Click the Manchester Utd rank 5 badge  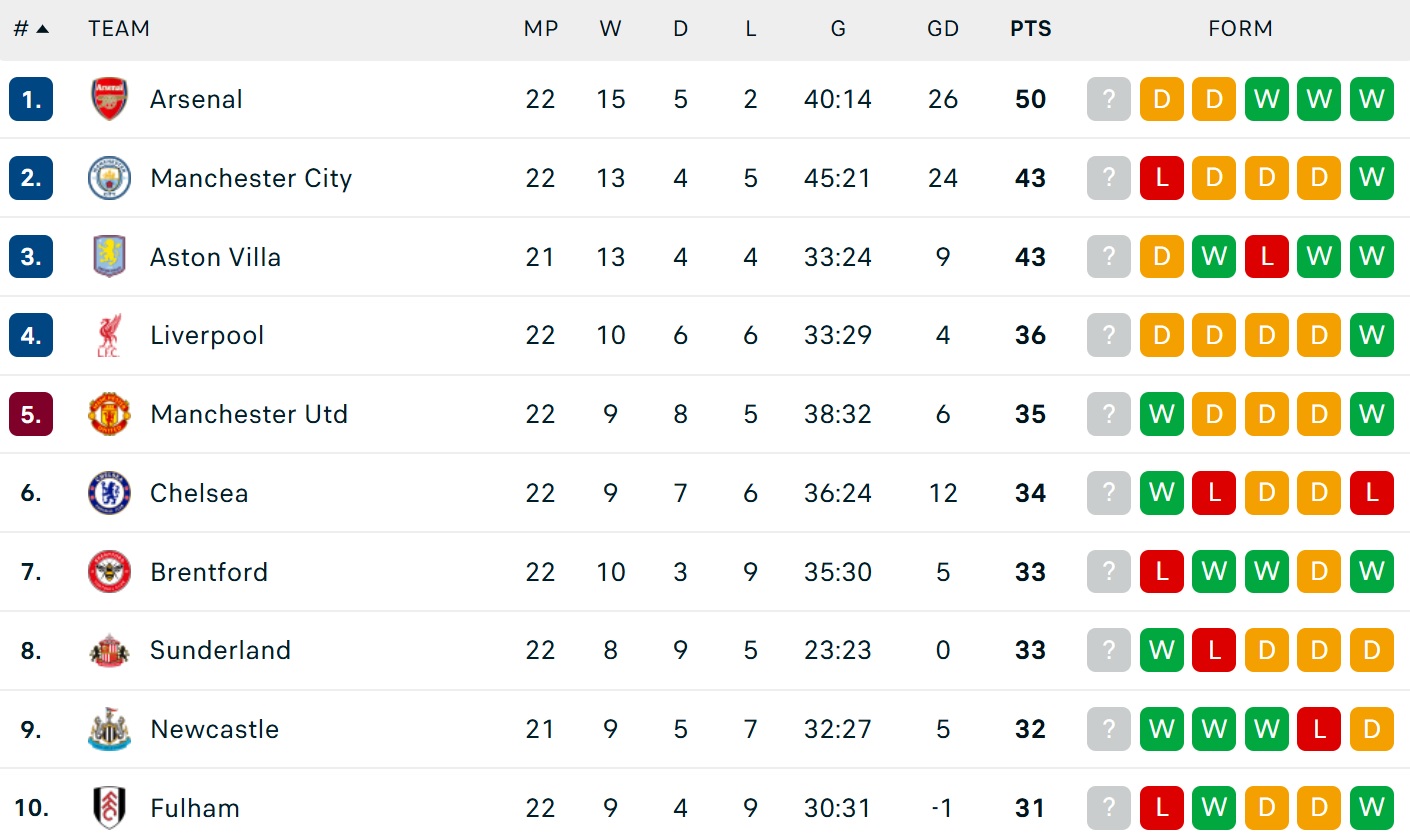click(31, 414)
